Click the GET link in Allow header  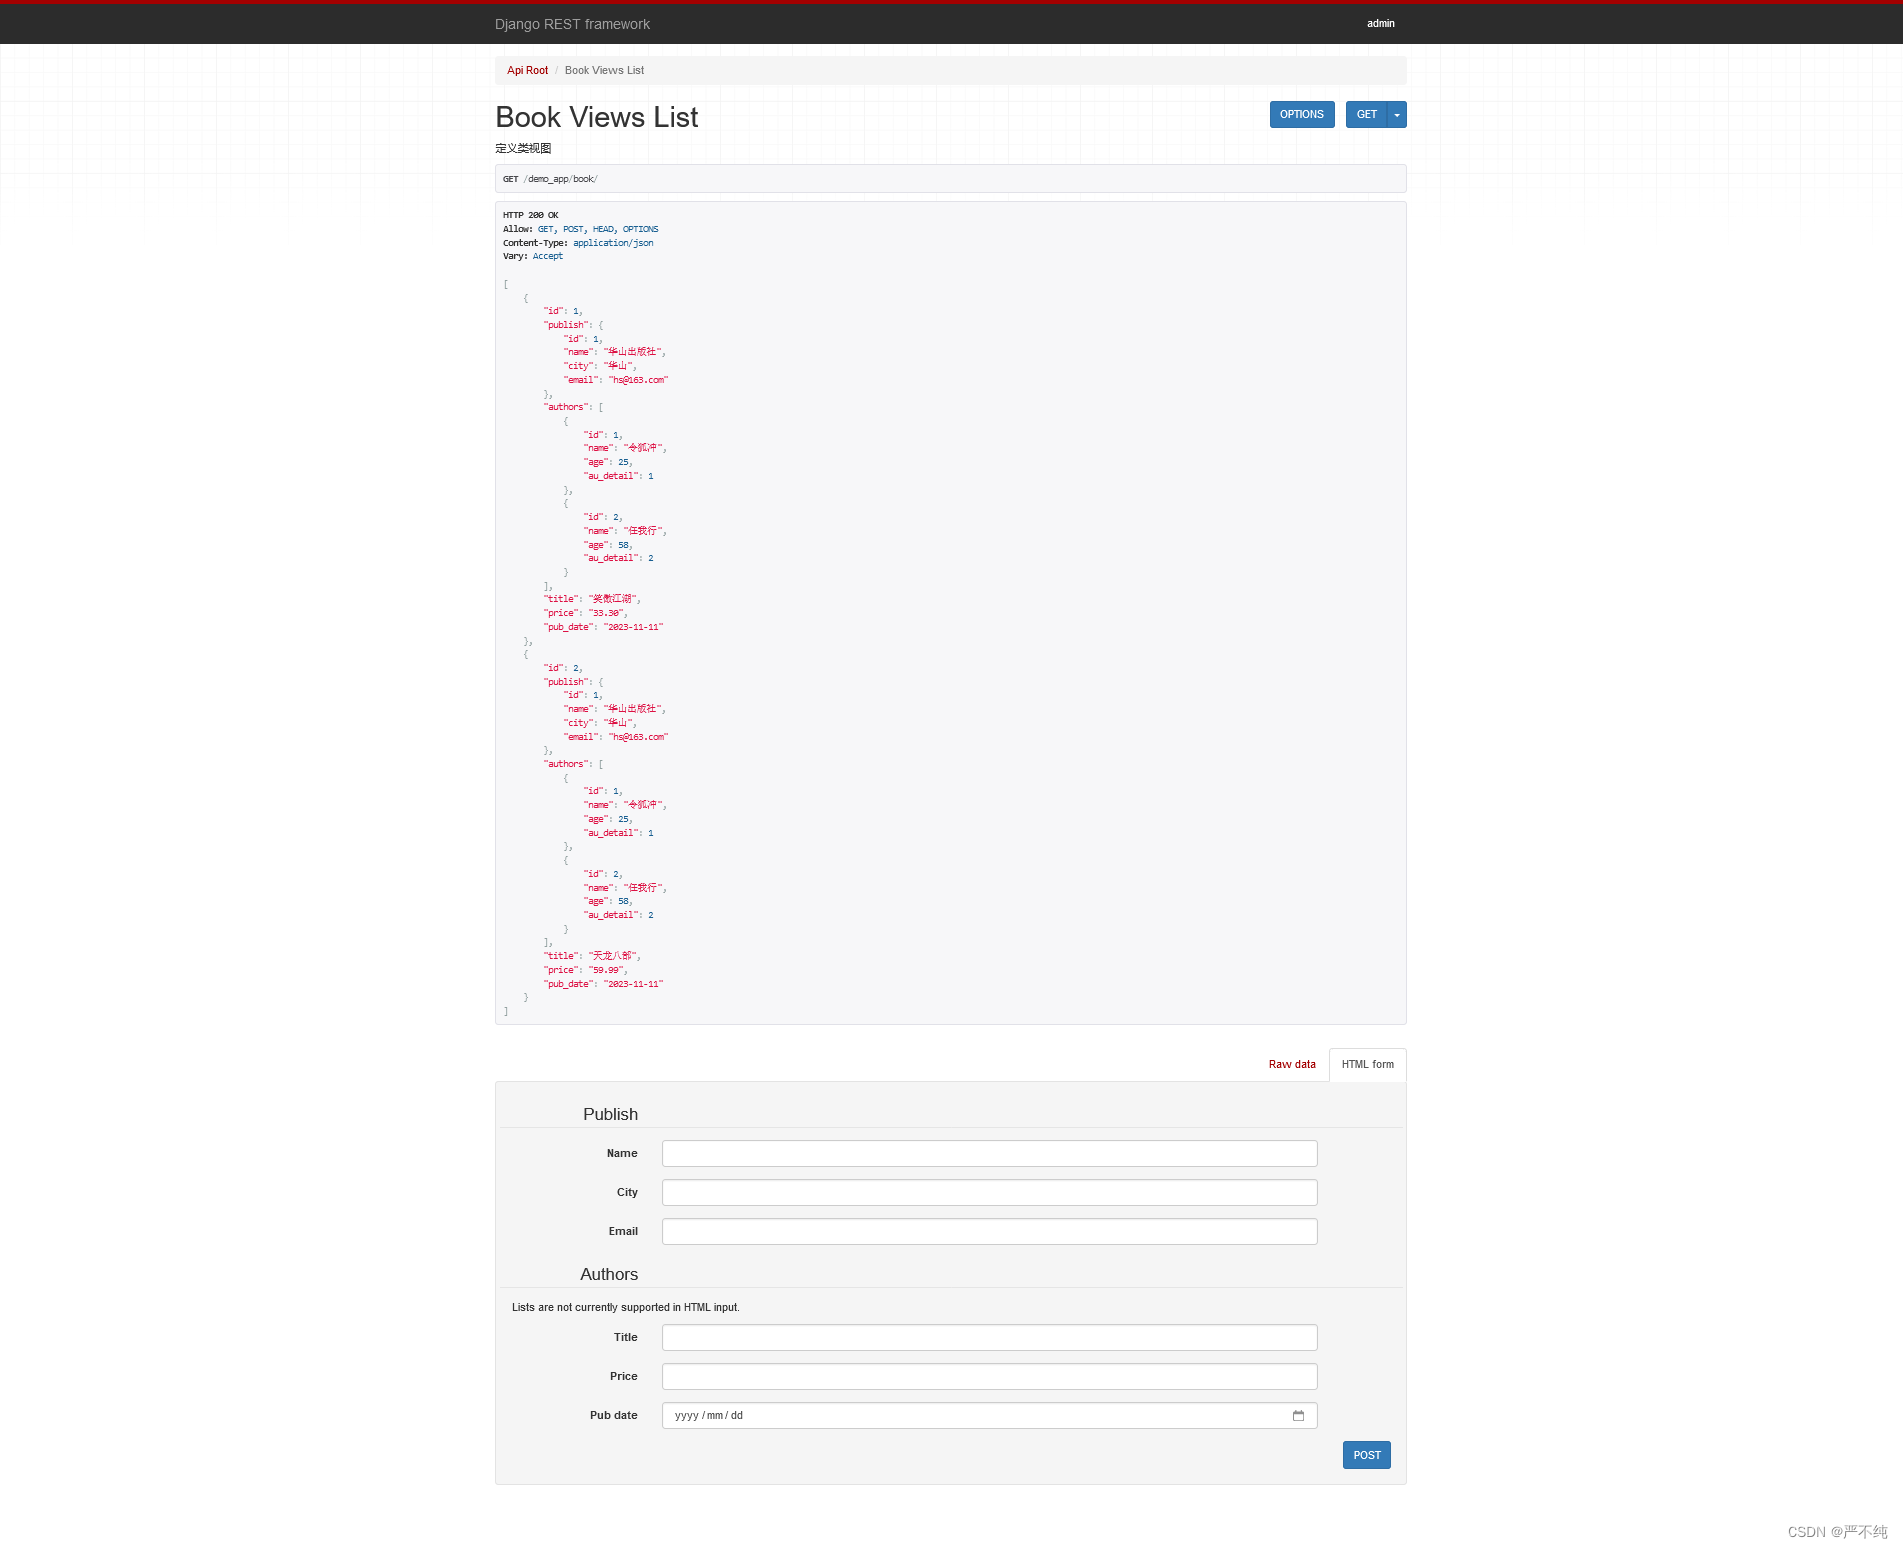coord(545,229)
